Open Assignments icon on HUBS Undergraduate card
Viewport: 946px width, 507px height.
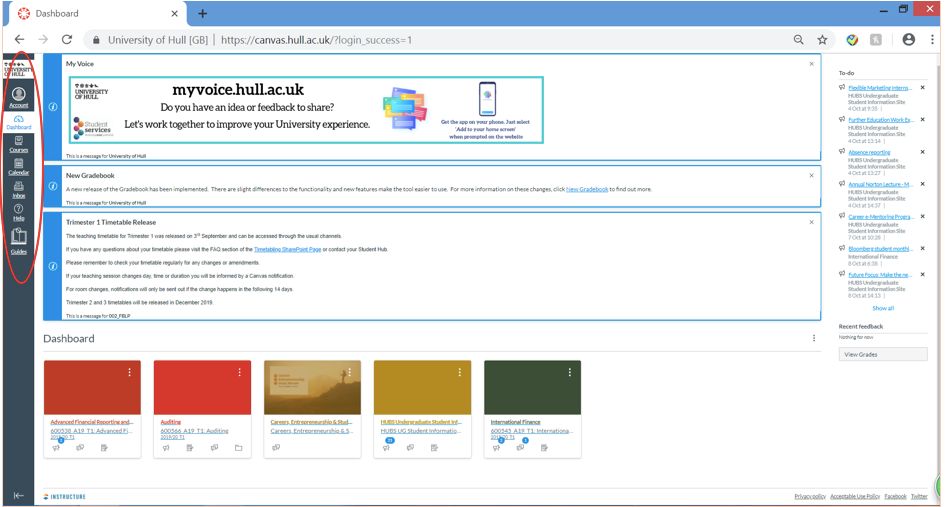(x=434, y=447)
